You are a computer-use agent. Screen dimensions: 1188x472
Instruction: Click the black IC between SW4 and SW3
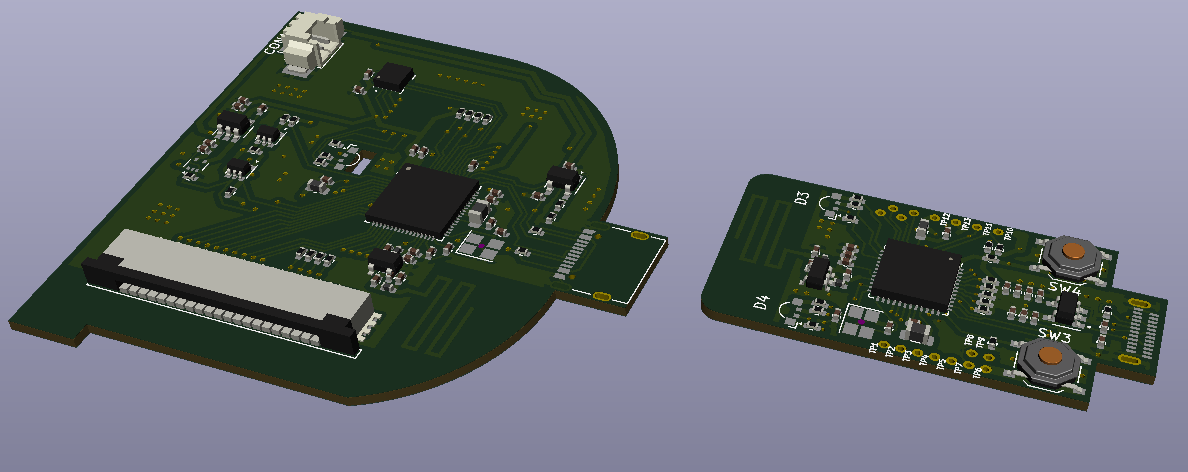pyautogui.click(x=1068, y=307)
